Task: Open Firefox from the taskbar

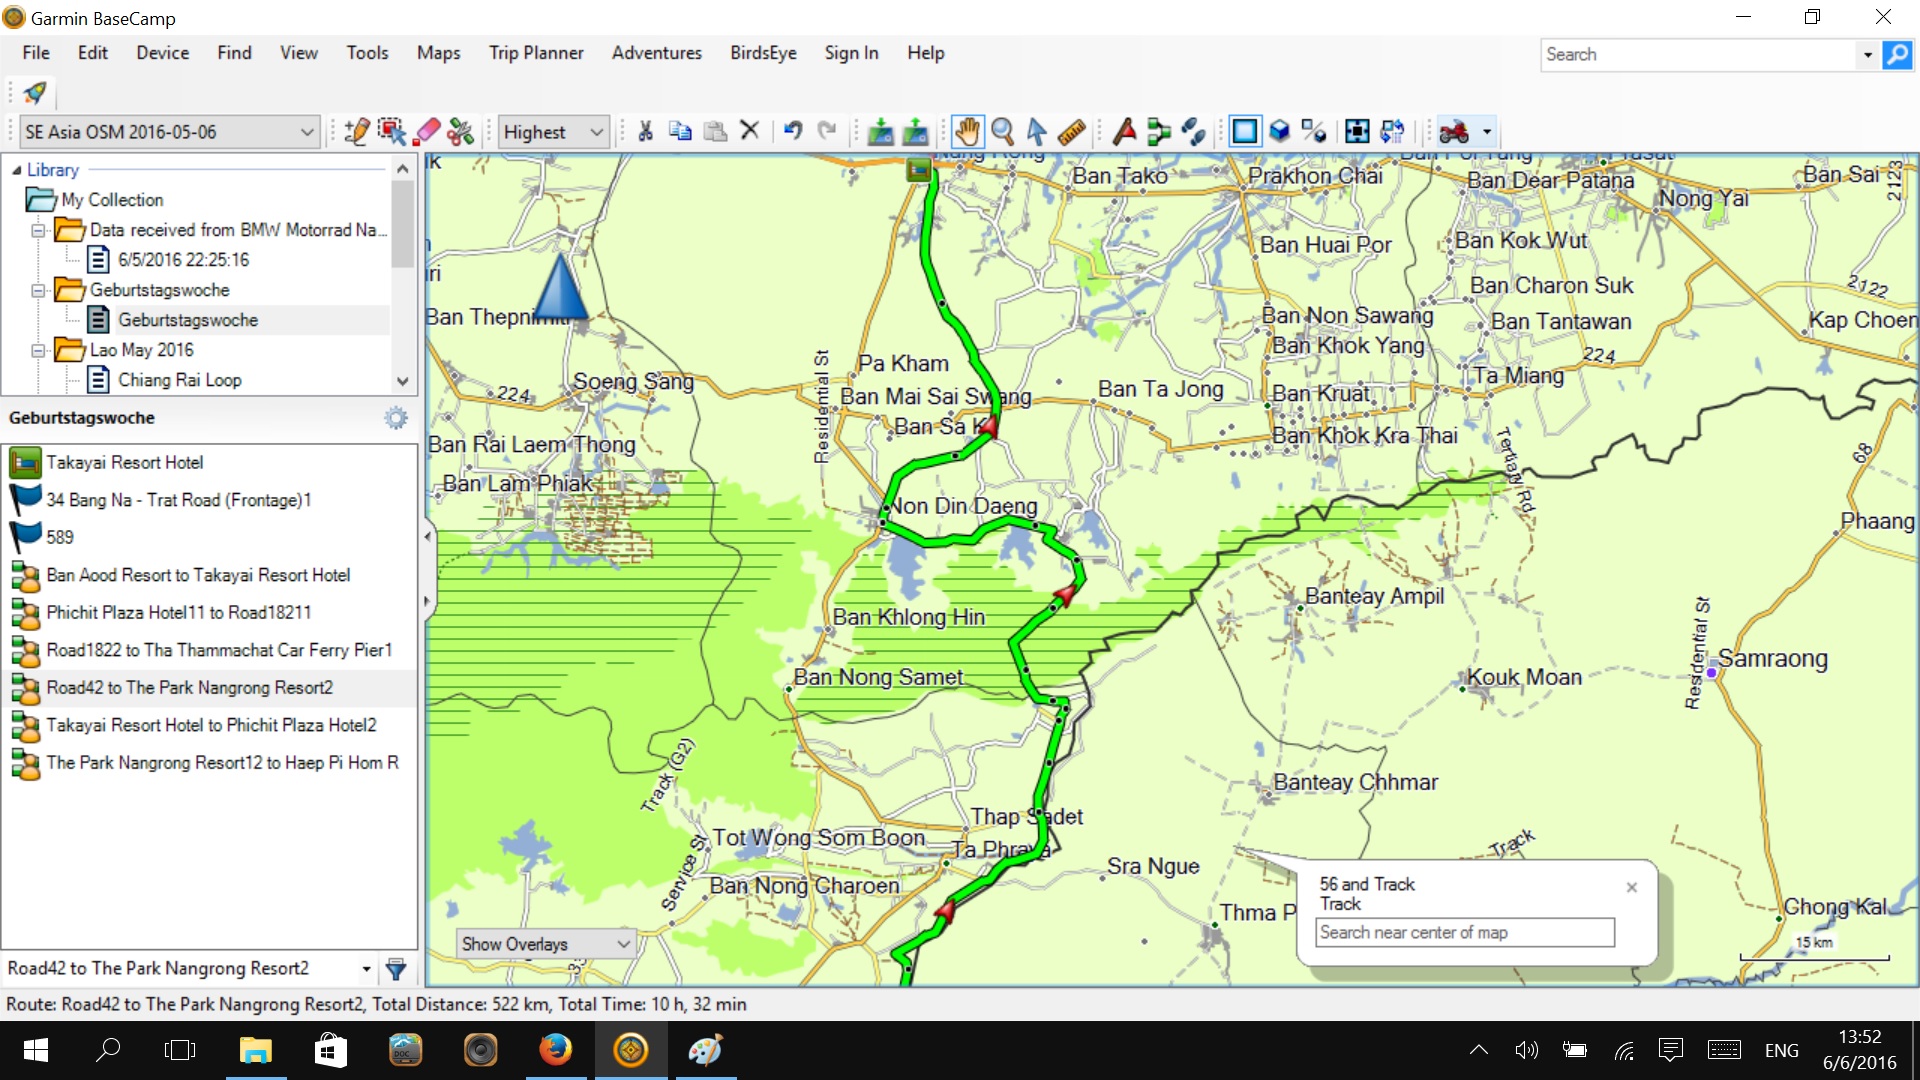Action: (555, 1050)
